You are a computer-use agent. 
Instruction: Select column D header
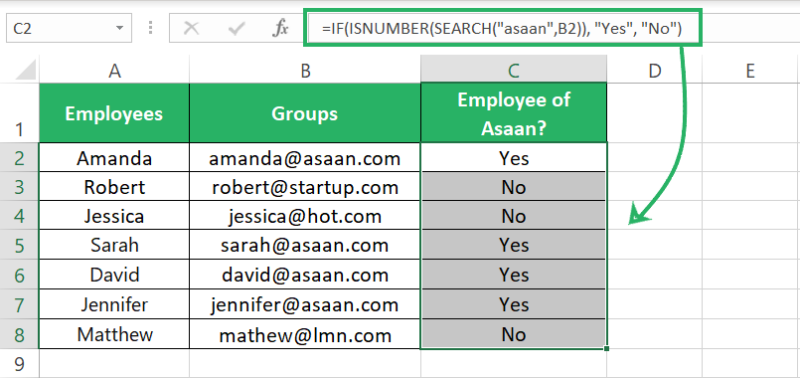(655, 70)
